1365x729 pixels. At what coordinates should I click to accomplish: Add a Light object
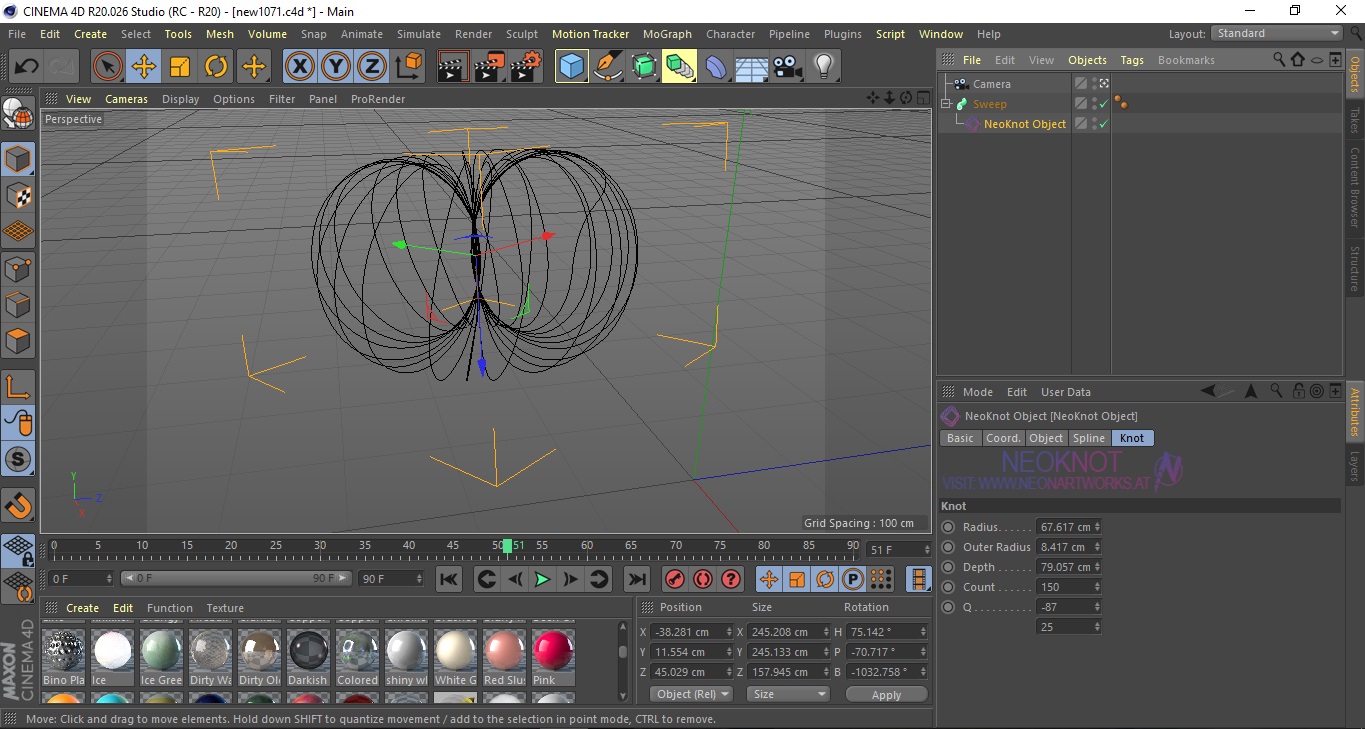coord(824,67)
